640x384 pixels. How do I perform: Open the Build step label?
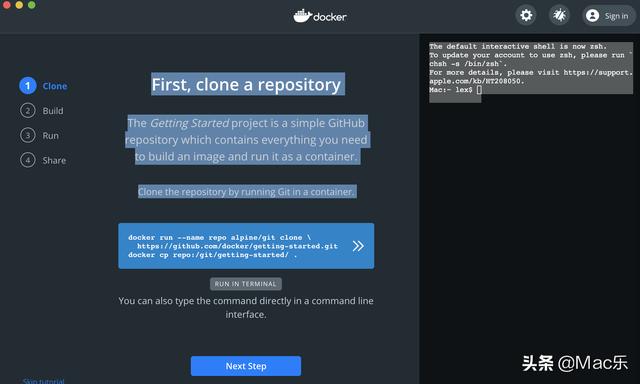click(x=53, y=111)
